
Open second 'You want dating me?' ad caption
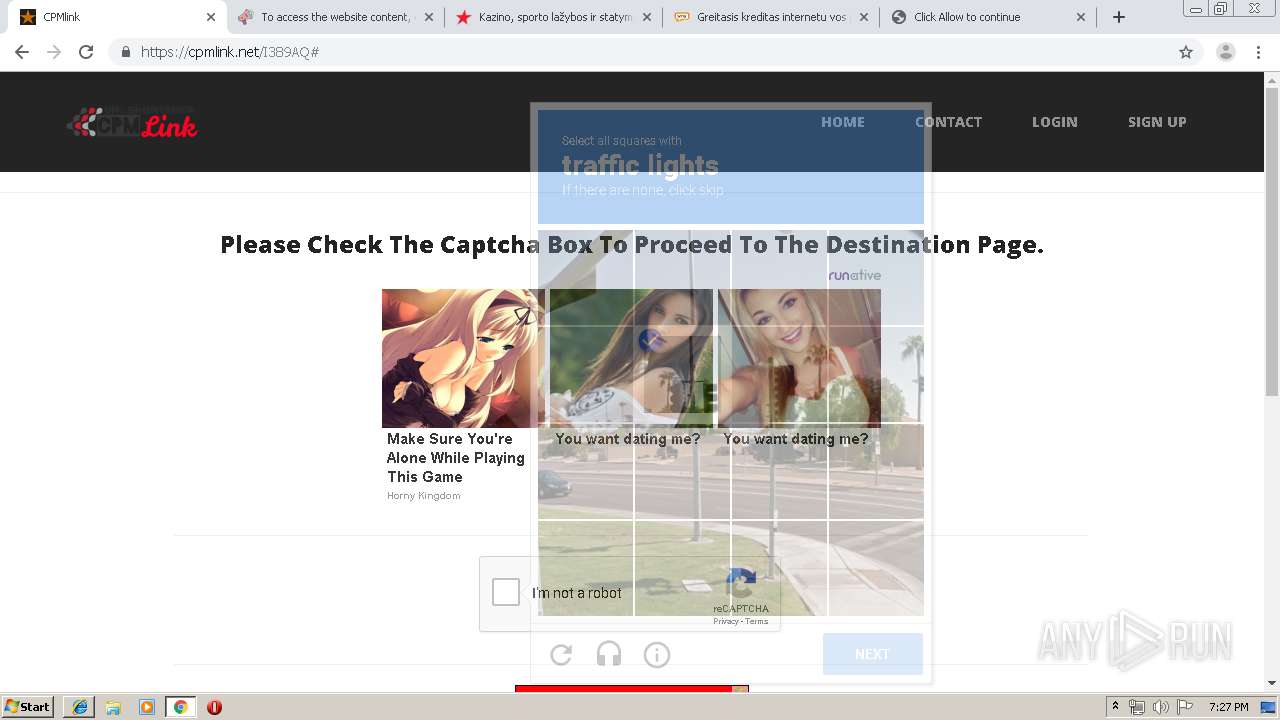click(x=796, y=439)
